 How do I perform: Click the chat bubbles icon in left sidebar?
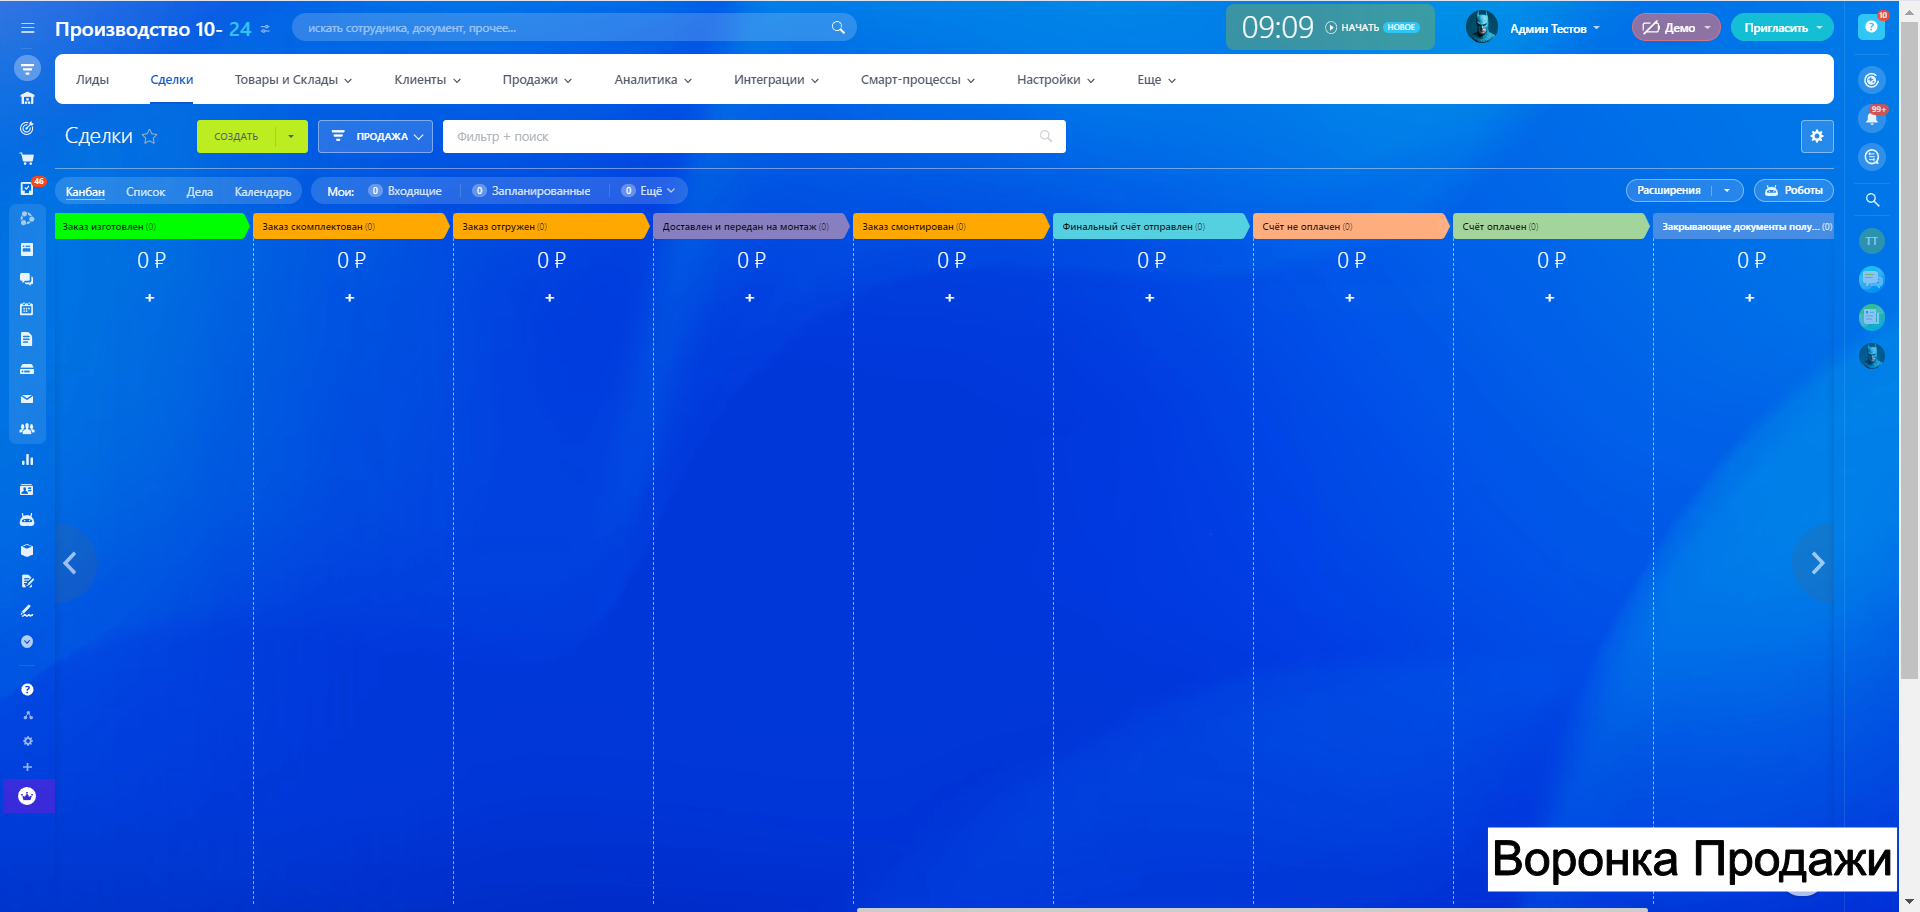coord(27,279)
